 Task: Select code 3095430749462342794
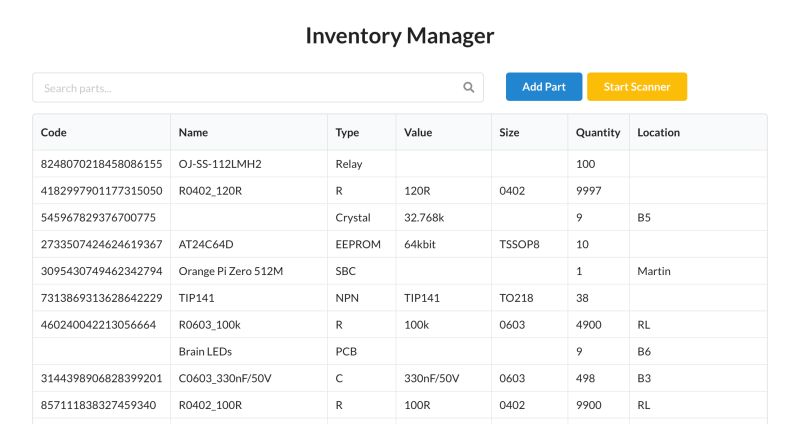(x=102, y=271)
